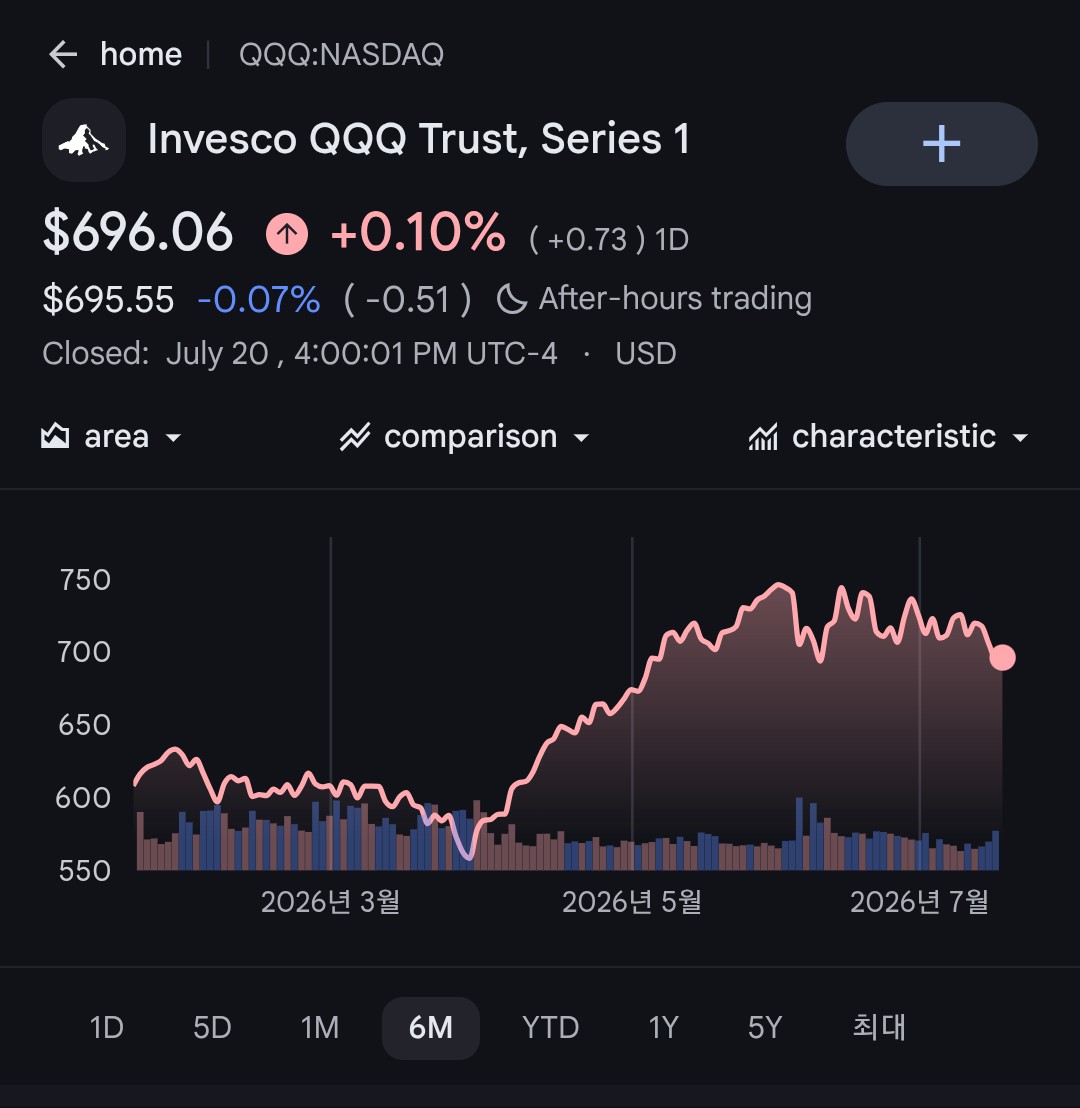Tap the pink up-arrow change icon

(x=287, y=234)
